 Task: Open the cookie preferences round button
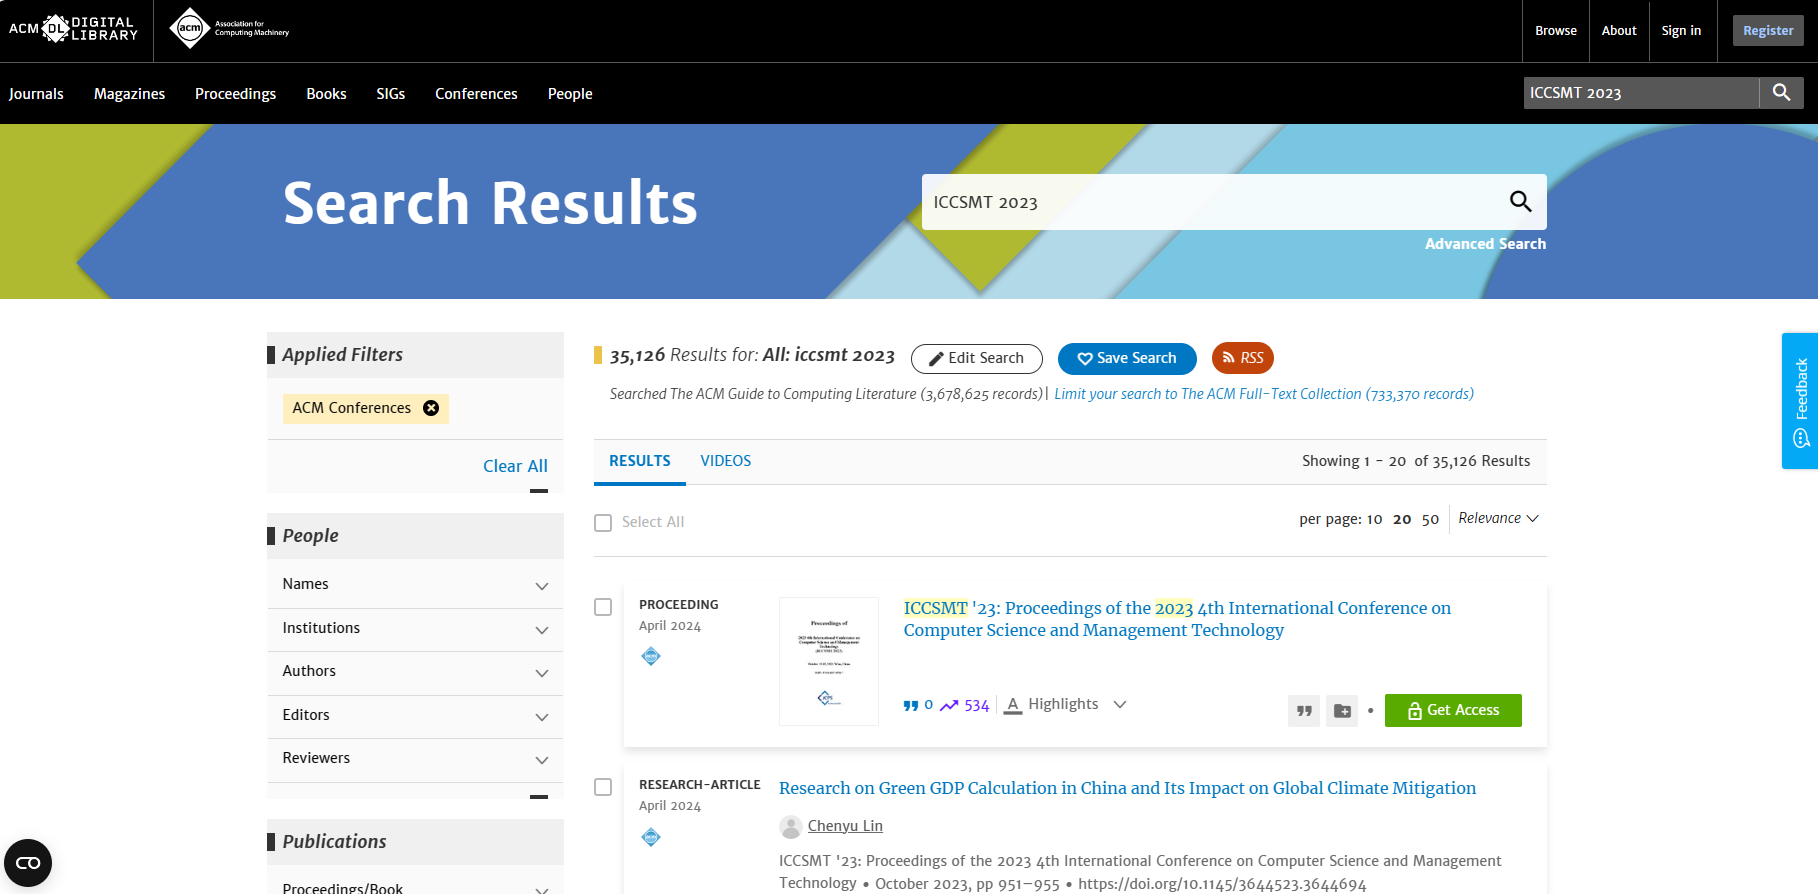(x=28, y=863)
